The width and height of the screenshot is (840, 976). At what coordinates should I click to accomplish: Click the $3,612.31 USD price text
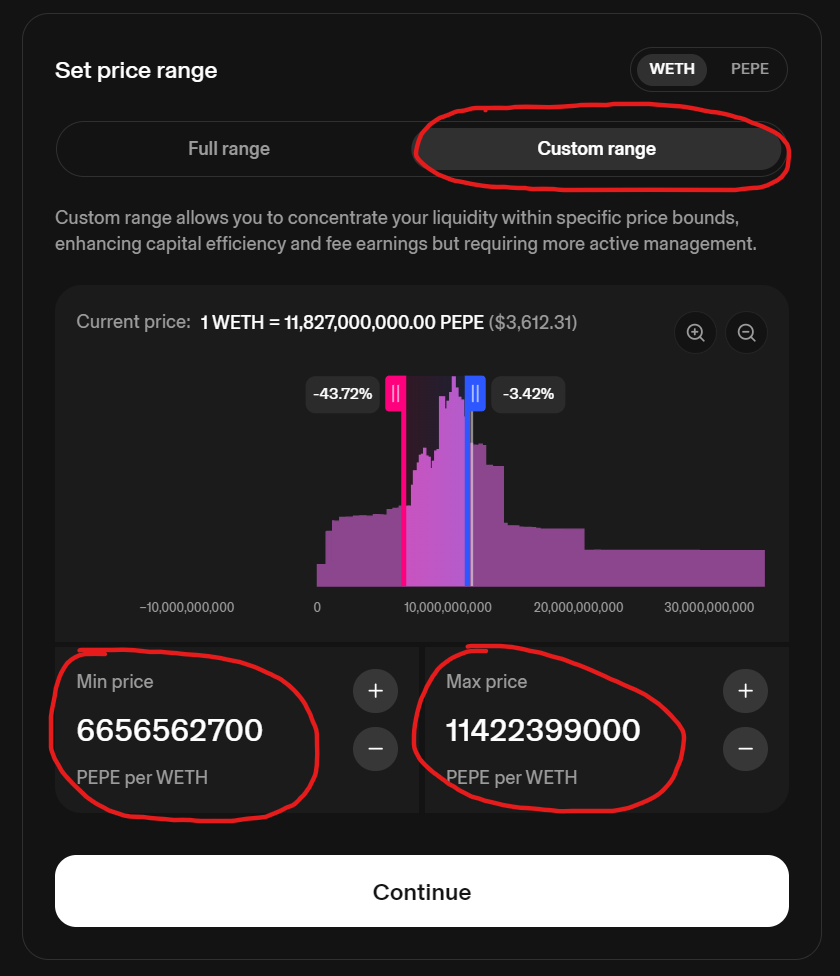533,323
